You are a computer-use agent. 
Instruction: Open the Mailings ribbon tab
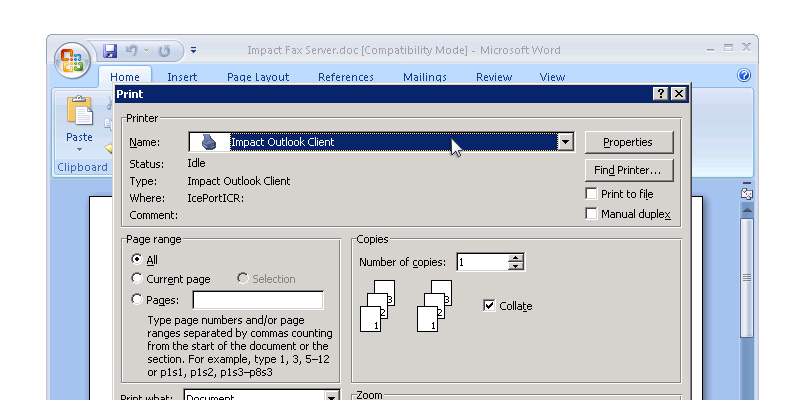425,77
